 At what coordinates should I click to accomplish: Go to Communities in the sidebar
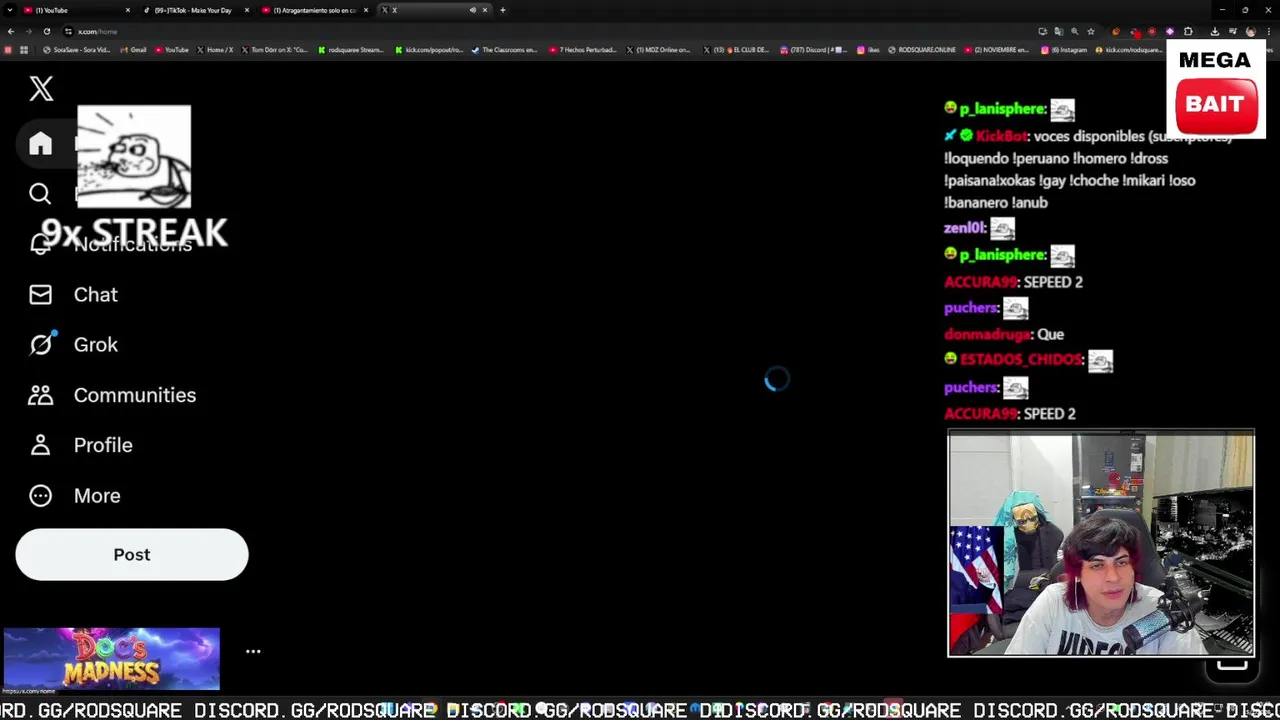tap(112, 395)
